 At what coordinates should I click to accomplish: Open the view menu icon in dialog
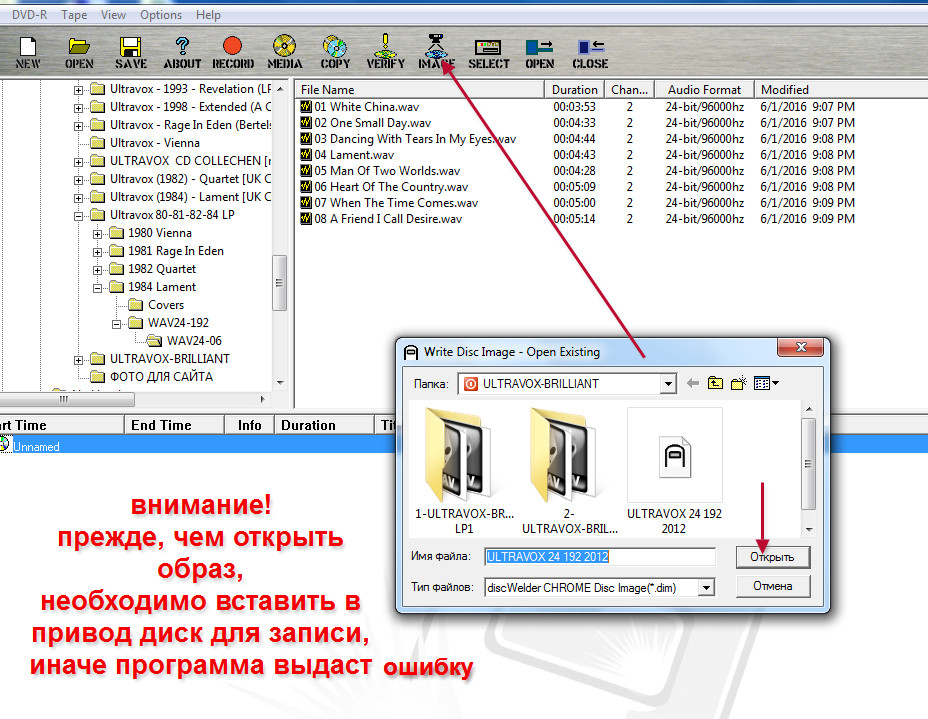pos(766,383)
